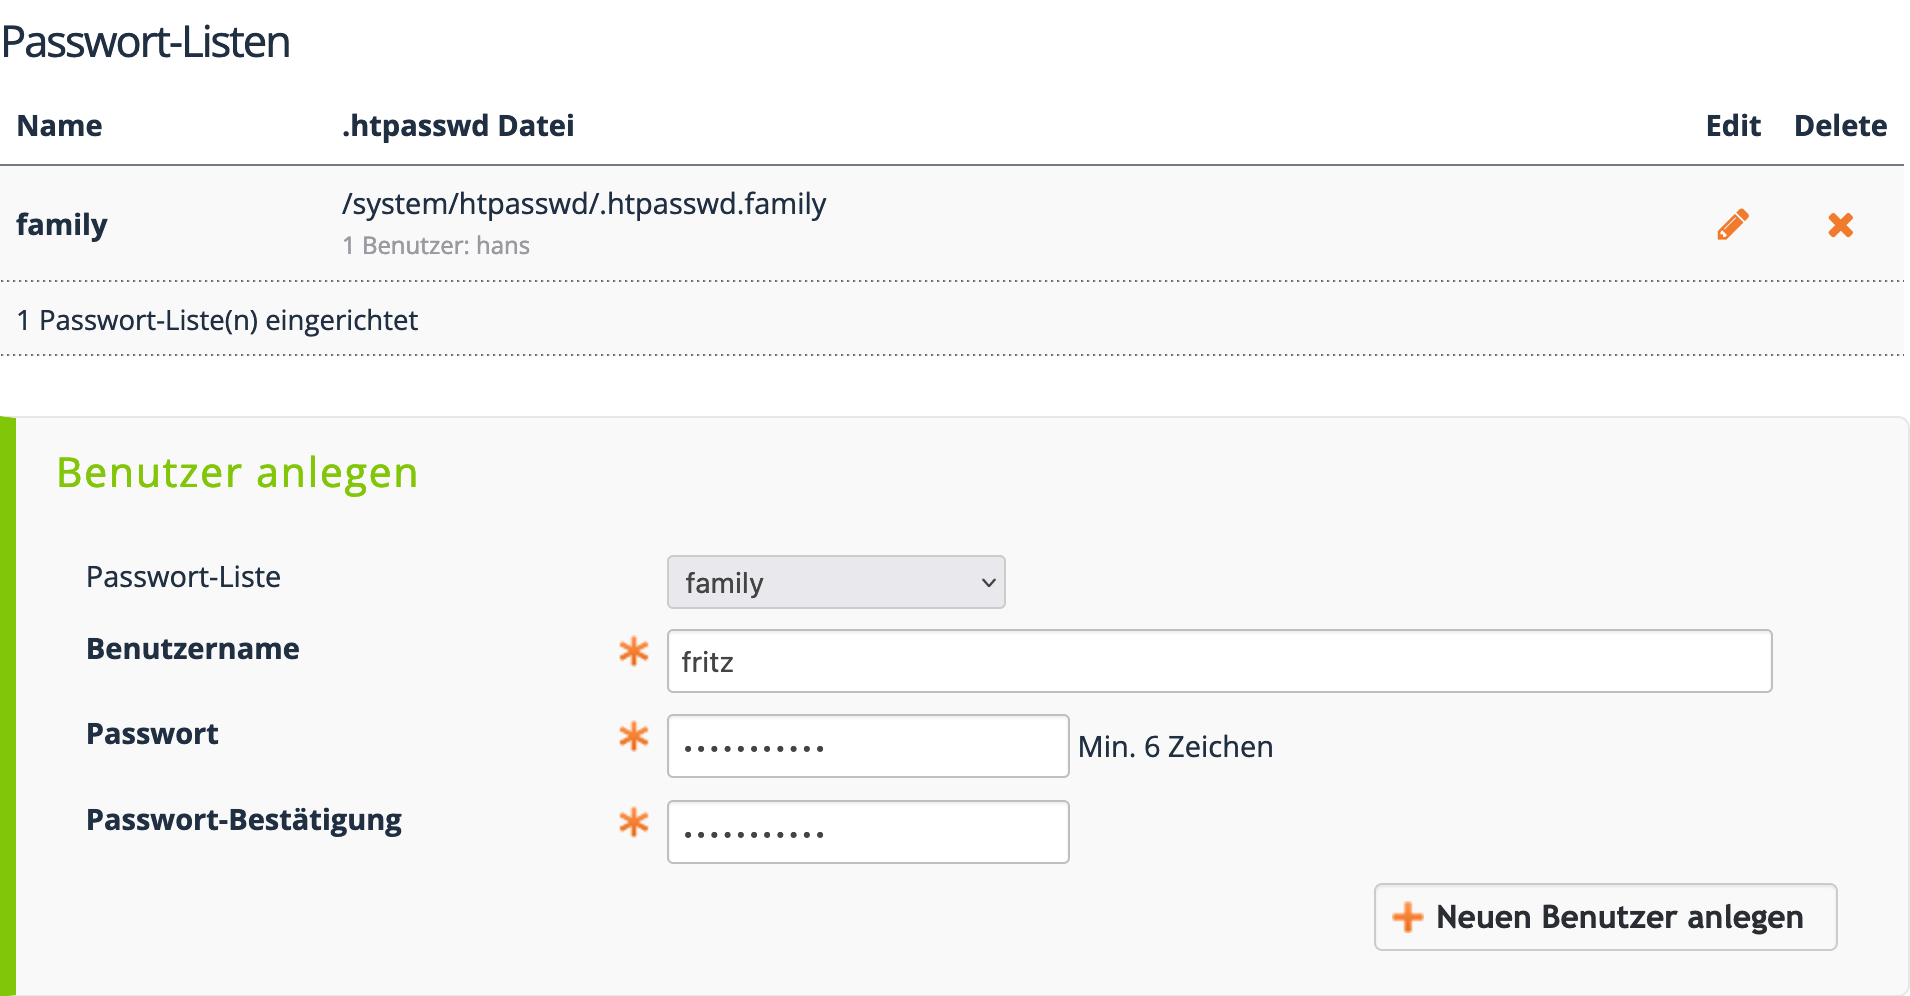Click the Name column header
This screenshot has width=1910, height=996.
(60, 126)
